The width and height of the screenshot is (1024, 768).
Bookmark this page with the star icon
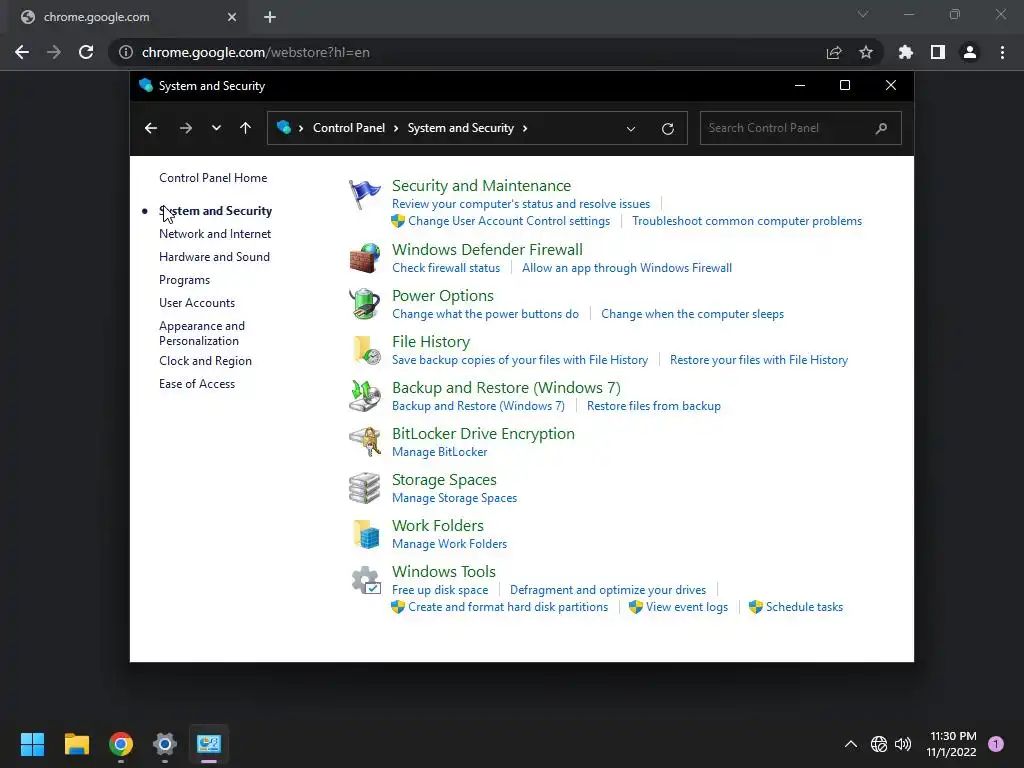(866, 52)
